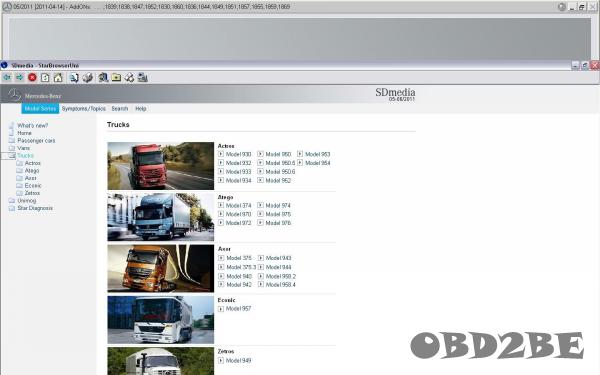Select the Help menu item

[x=140, y=109]
